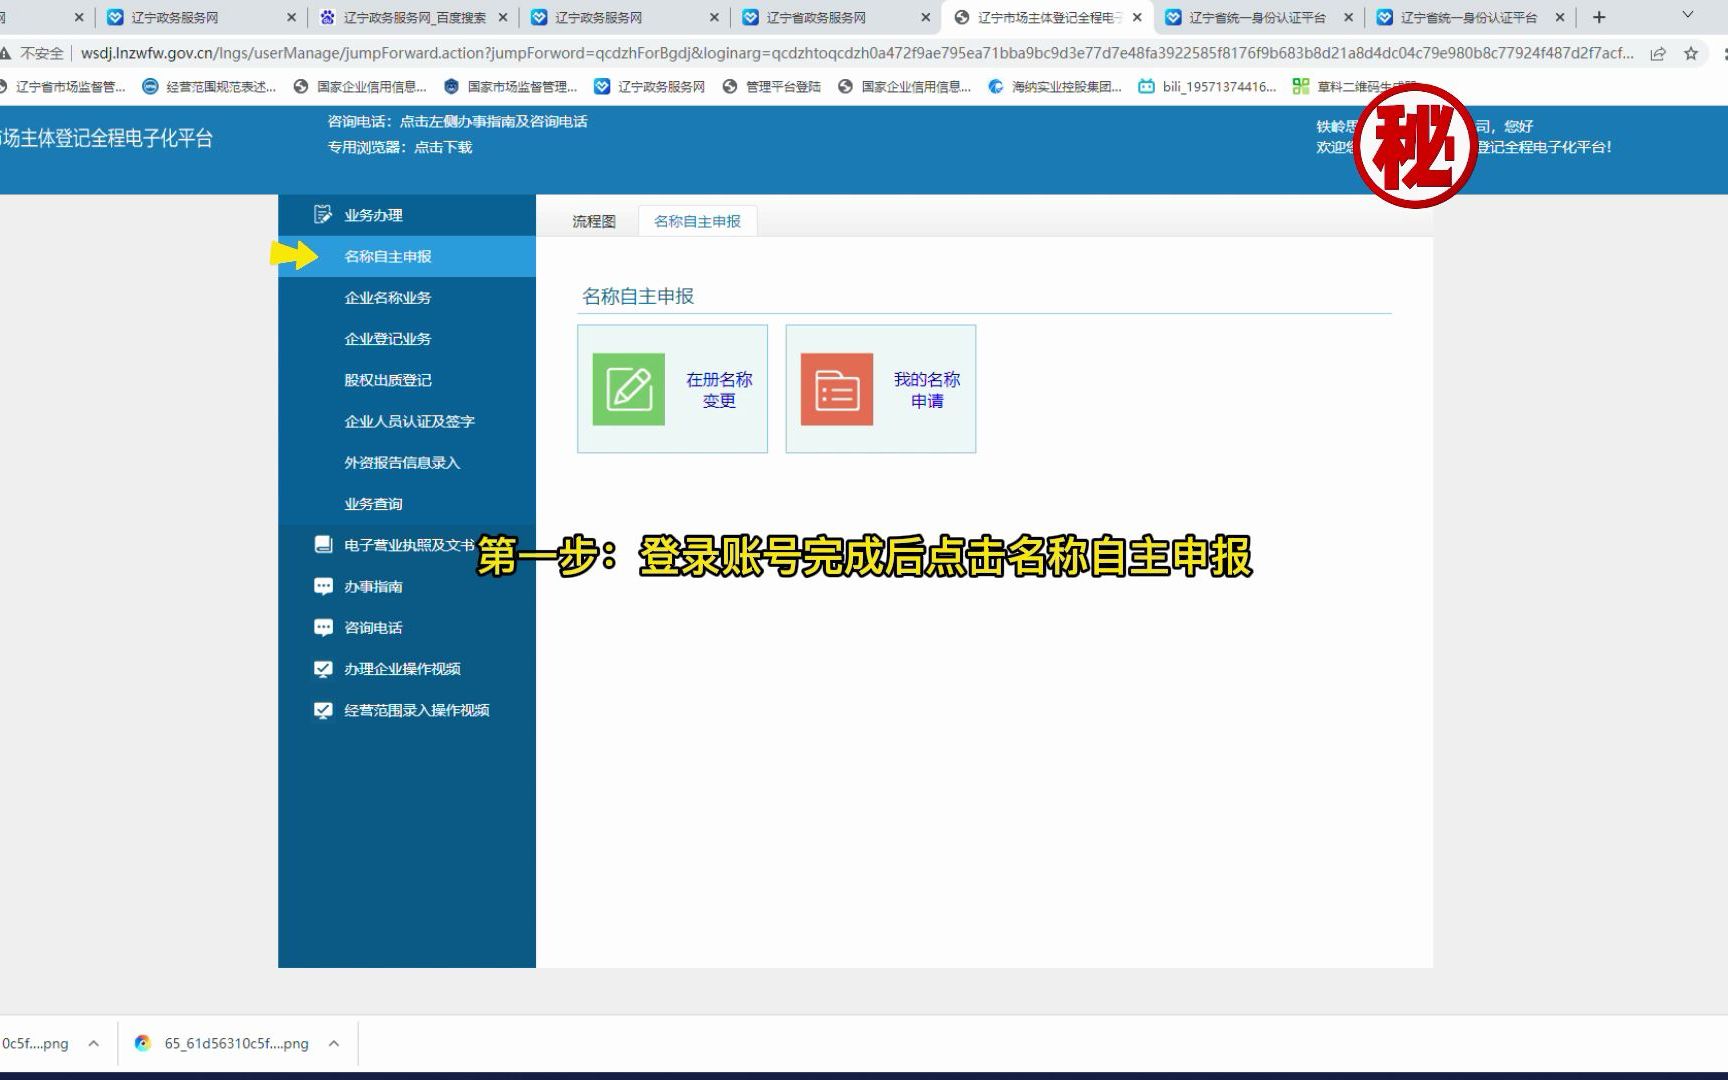Open 经营范围录入操作视频 sidebar item

407,710
